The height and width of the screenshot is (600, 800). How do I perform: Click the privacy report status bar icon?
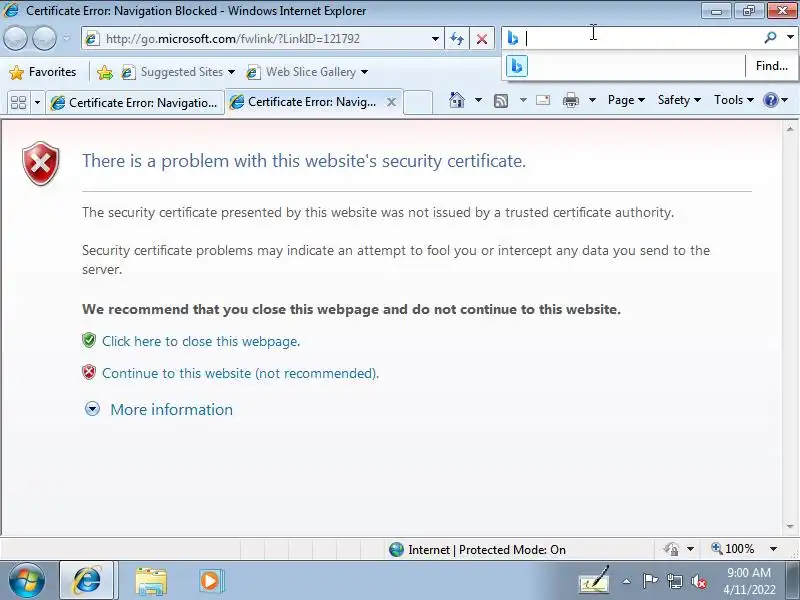671,549
